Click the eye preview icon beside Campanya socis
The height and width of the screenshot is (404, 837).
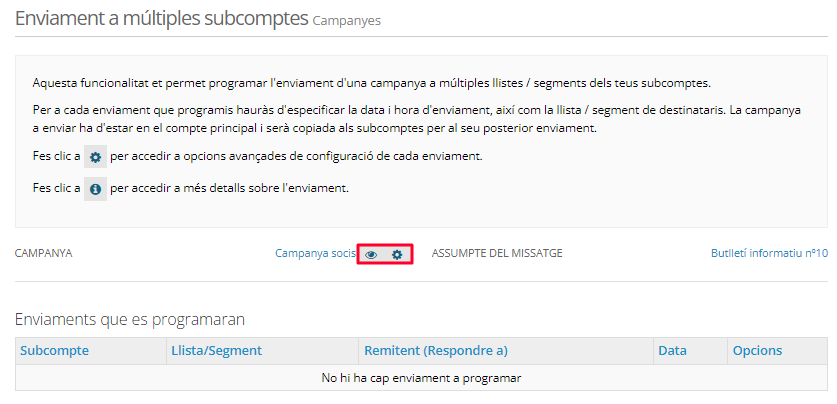(x=371, y=255)
